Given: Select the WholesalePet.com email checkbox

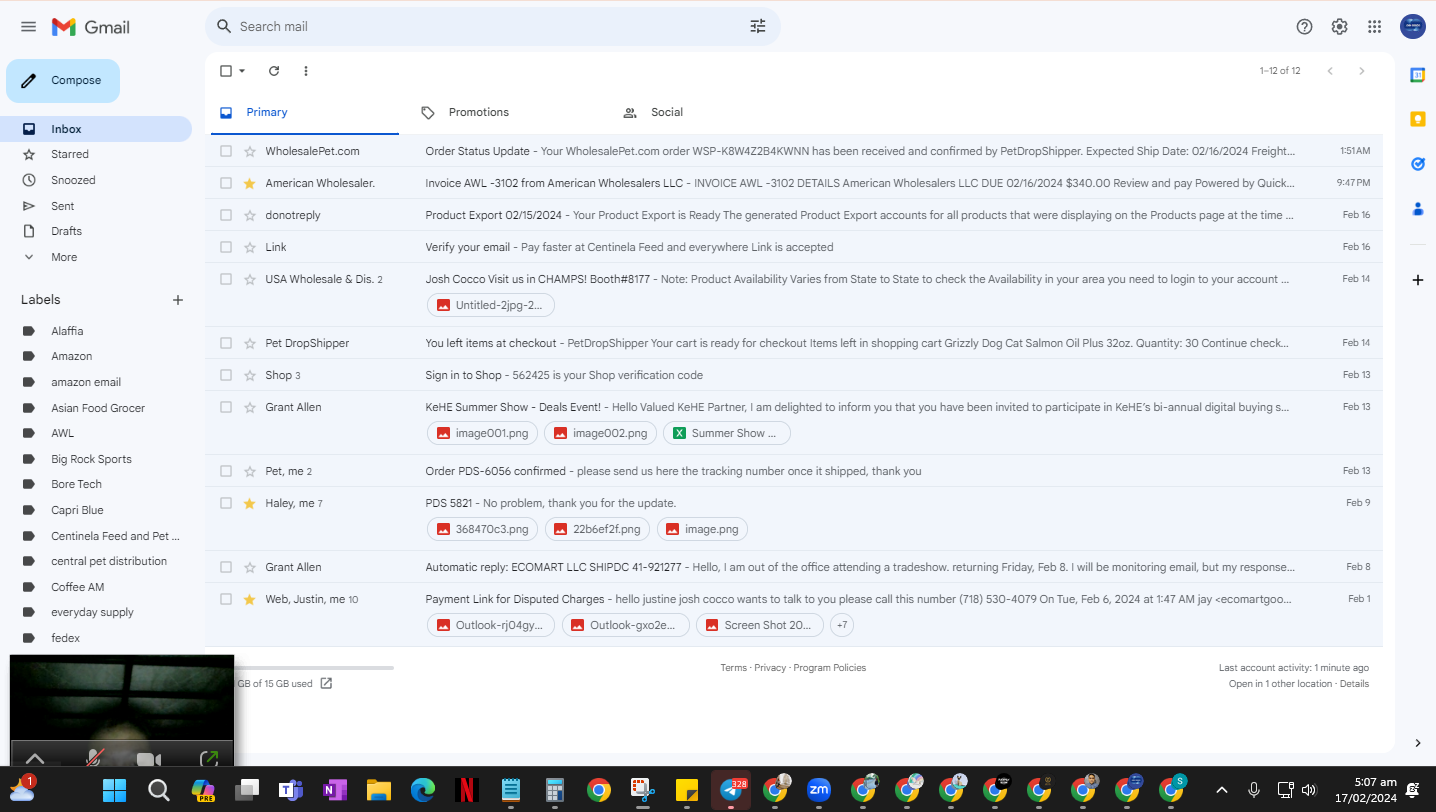Looking at the screenshot, I should [x=226, y=151].
